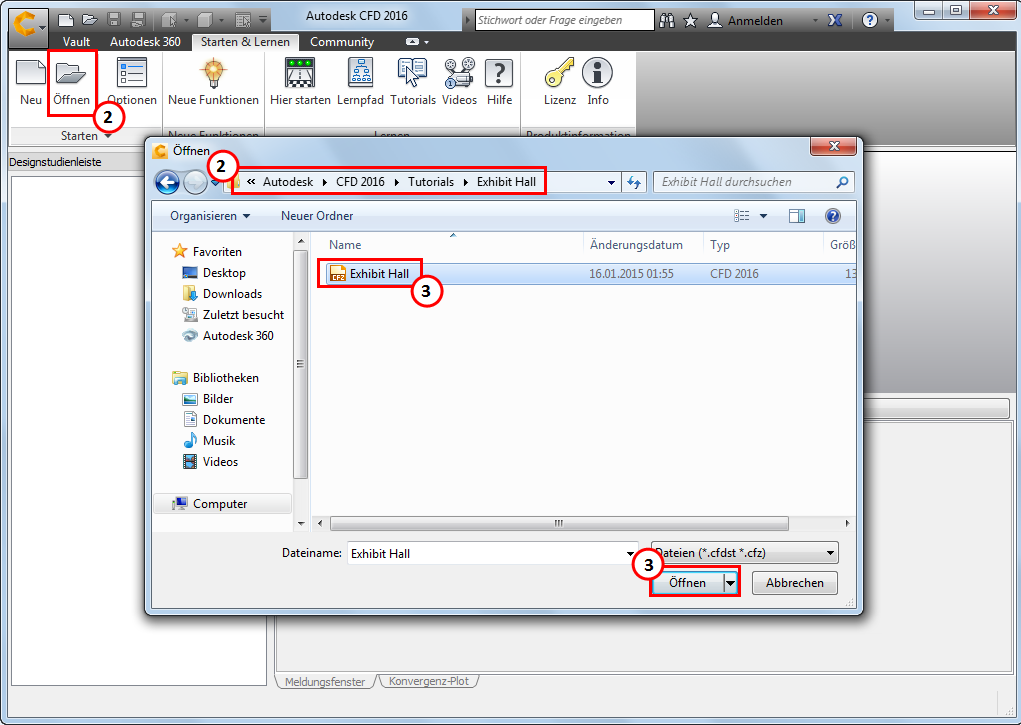Open the customize quick access toolbar dropdown
The width and height of the screenshot is (1021, 725).
(263, 20)
